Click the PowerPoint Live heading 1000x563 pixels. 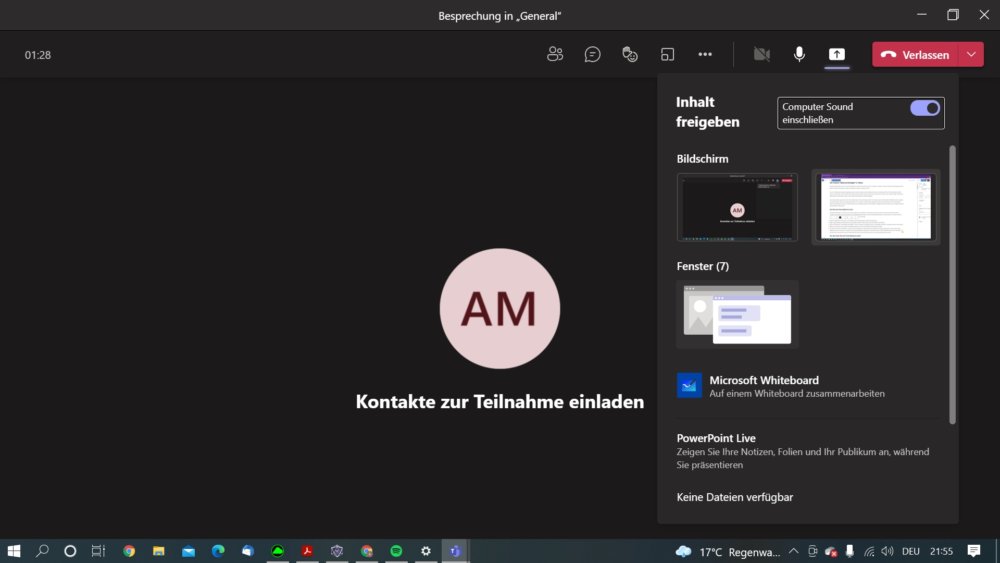point(716,438)
